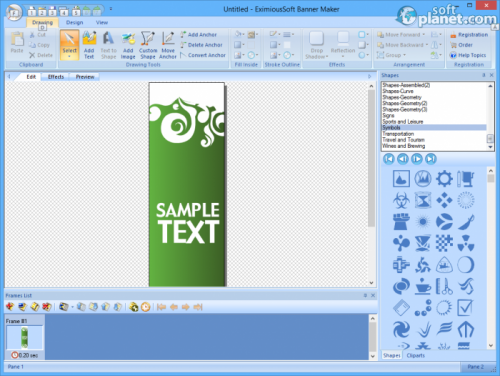The image size is (500, 376).
Task: Click the move to last frame arrow
Action: 198,307
